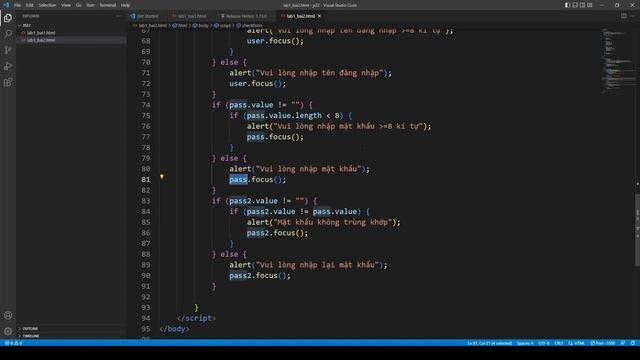Click the highlighted 'pass' word on line 81
The height and width of the screenshot is (360, 640).
(x=238, y=180)
